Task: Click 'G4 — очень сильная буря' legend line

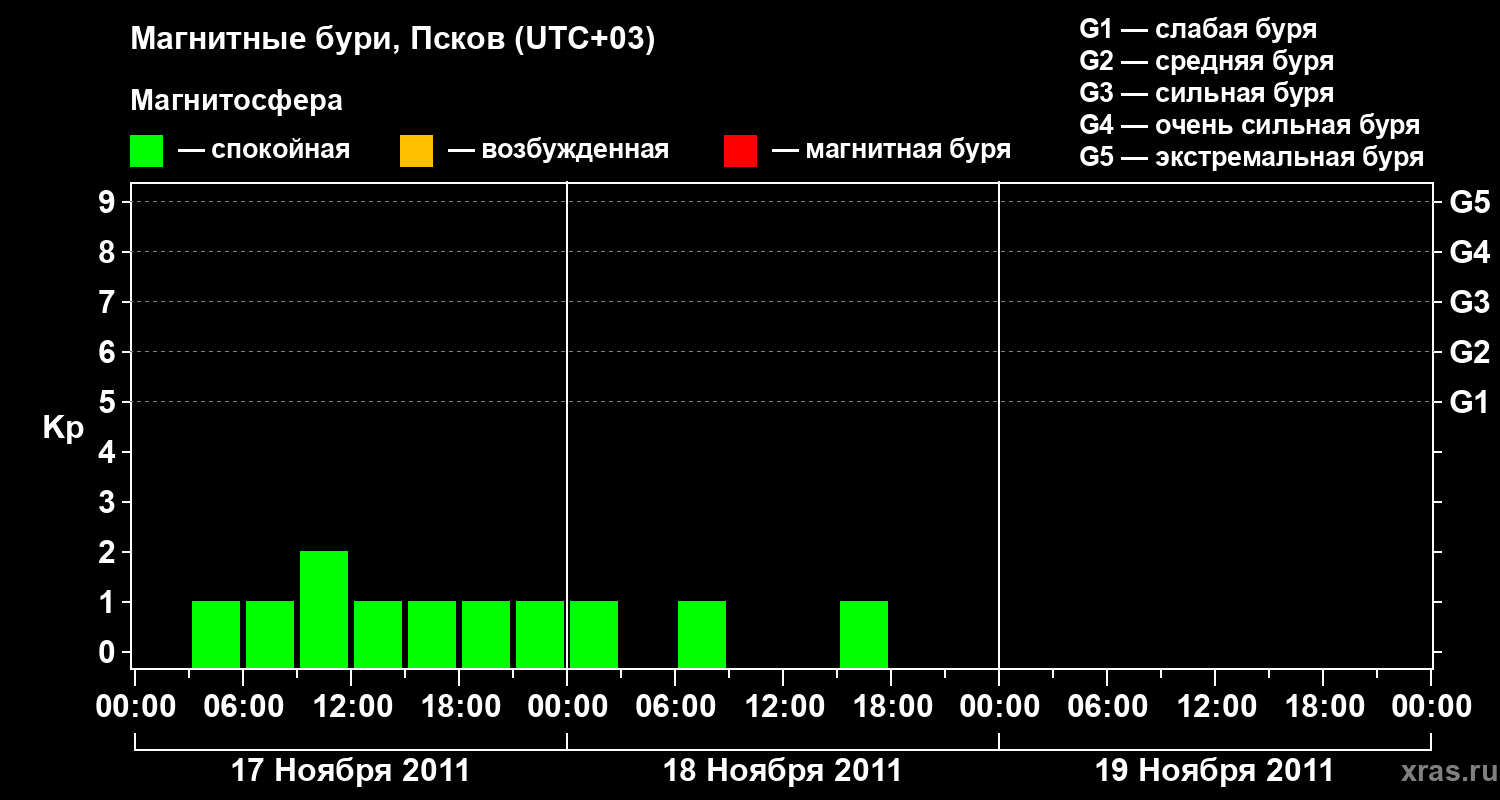Action: point(1250,125)
